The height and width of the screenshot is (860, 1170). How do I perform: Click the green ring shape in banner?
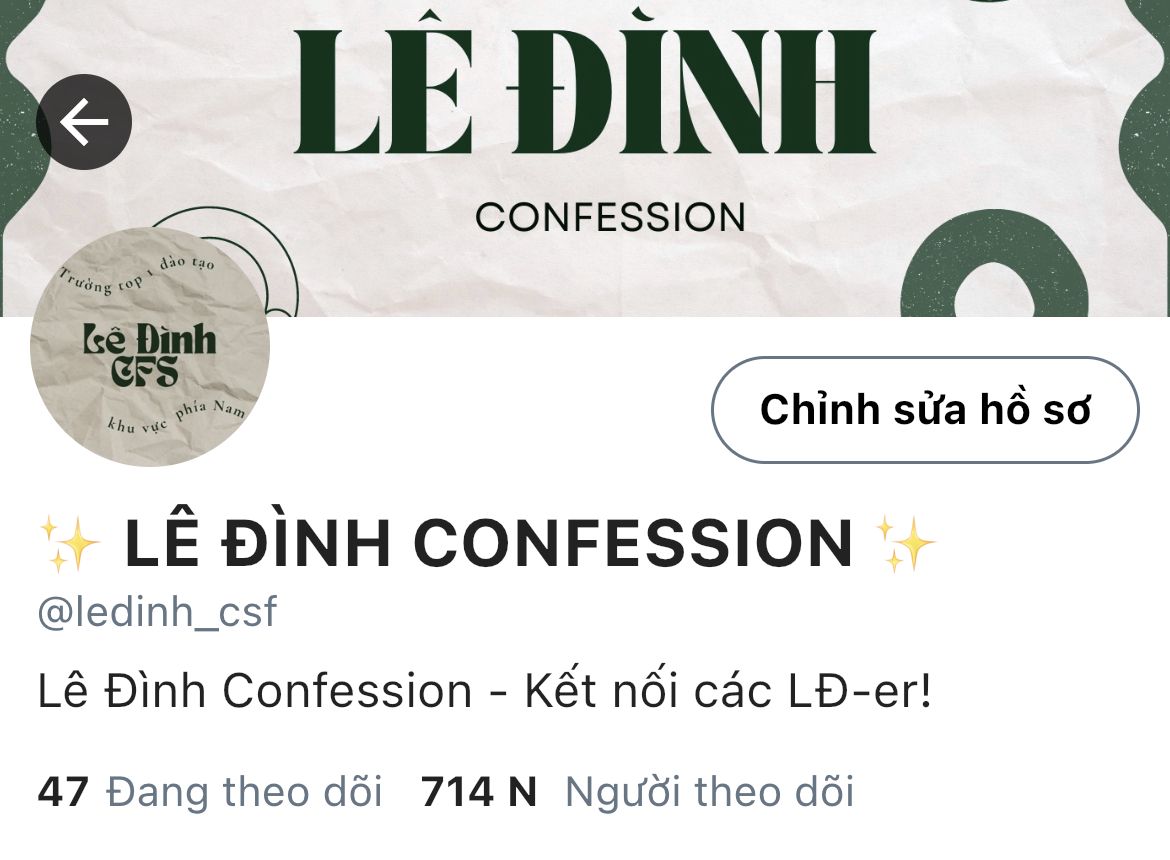pyautogui.click(x=995, y=269)
